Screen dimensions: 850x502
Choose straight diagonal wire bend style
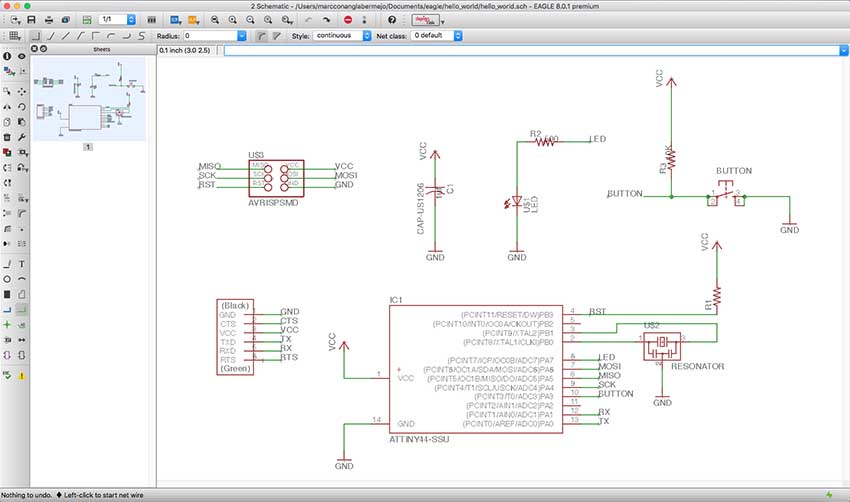click(x=66, y=36)
